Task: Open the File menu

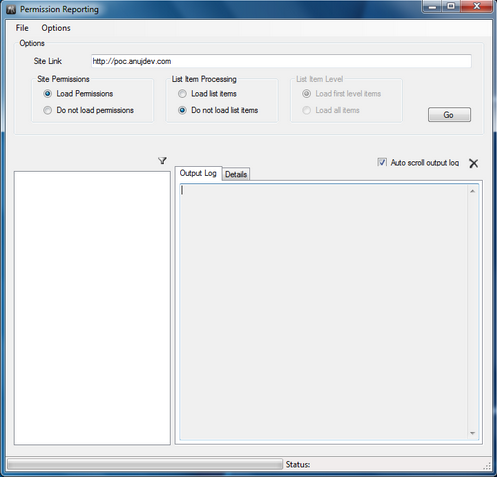Action: [x=22, y=28]
